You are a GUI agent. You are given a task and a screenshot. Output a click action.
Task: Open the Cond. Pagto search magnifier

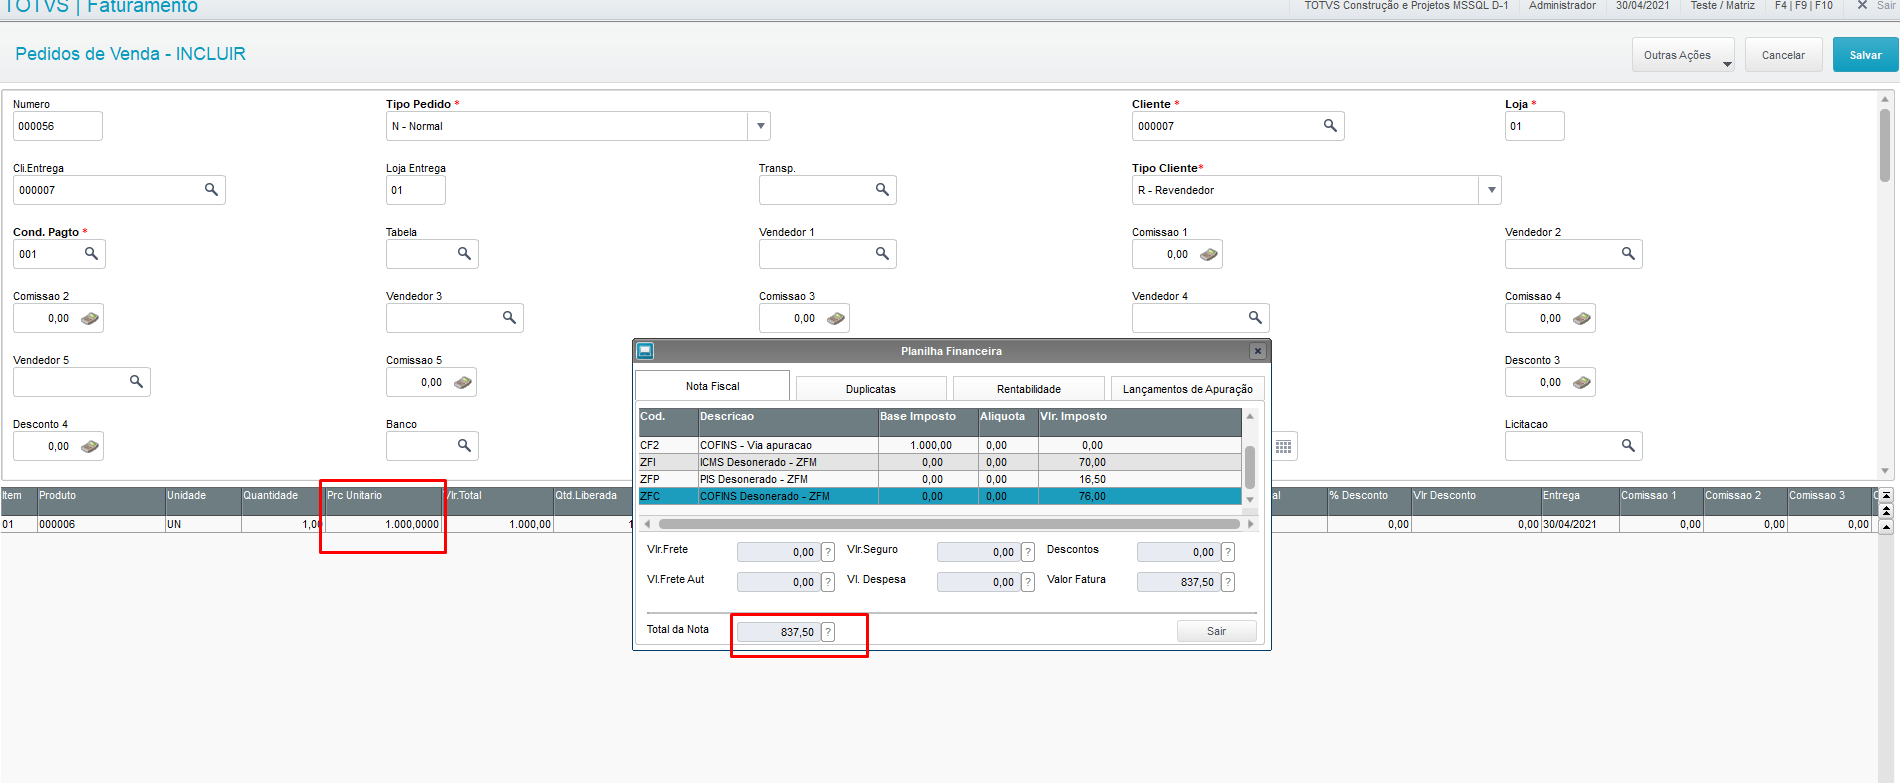[91, 254]
